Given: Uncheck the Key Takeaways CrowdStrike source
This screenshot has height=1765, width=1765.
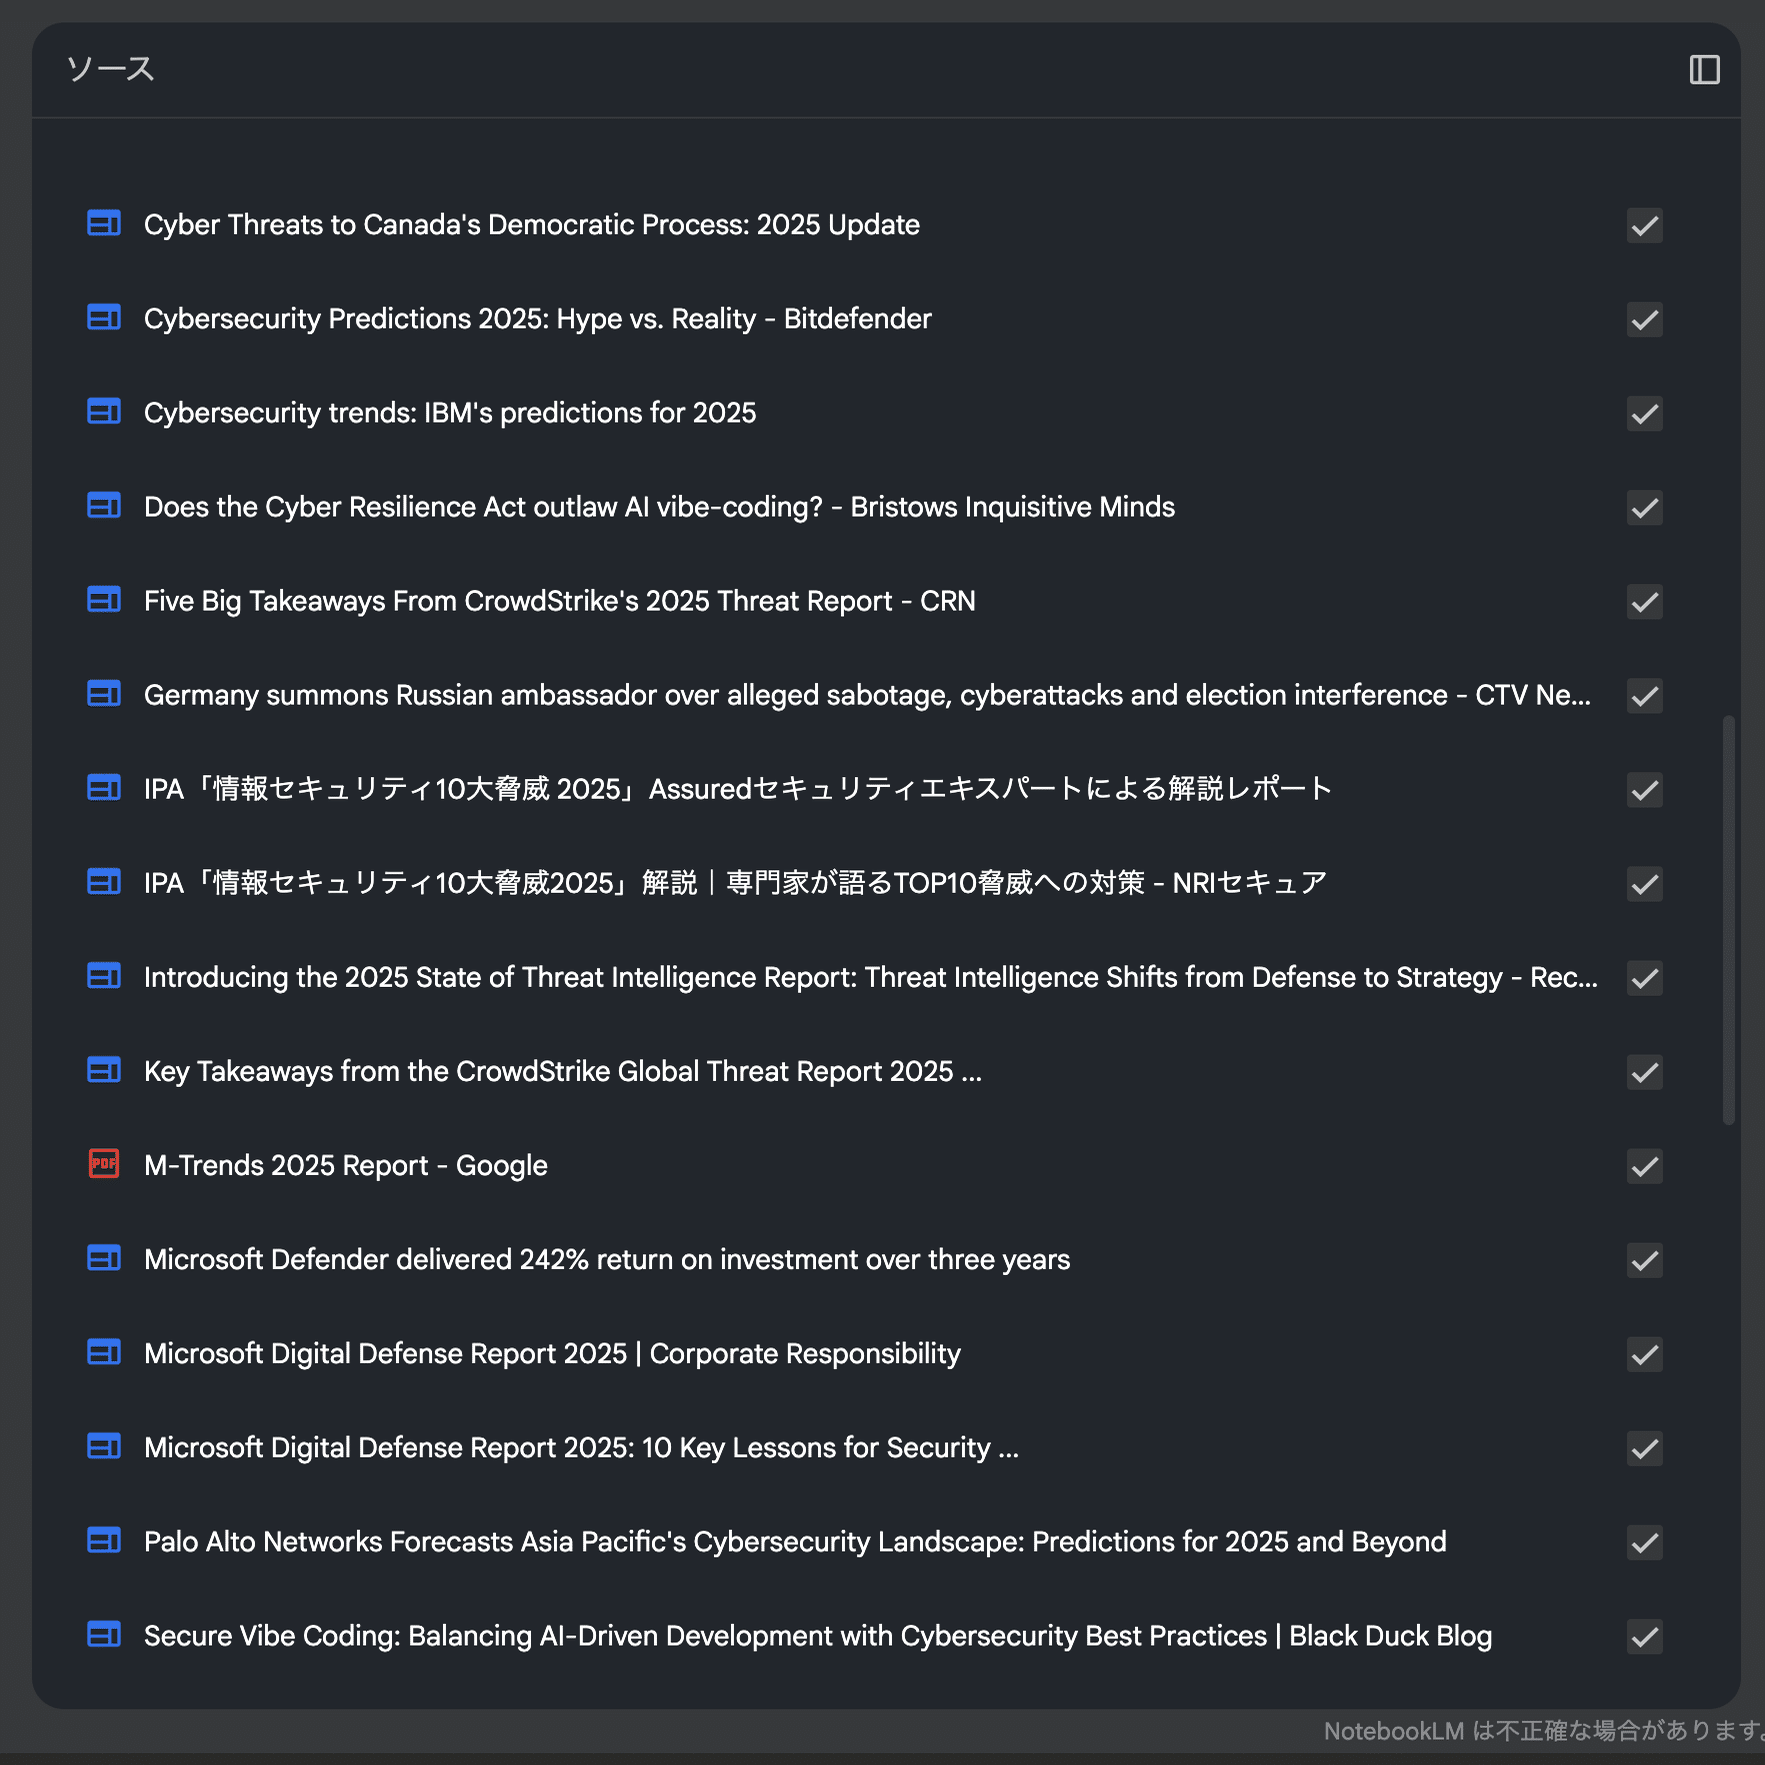Looking at the screenshot, I should tap(1643, 1073).
